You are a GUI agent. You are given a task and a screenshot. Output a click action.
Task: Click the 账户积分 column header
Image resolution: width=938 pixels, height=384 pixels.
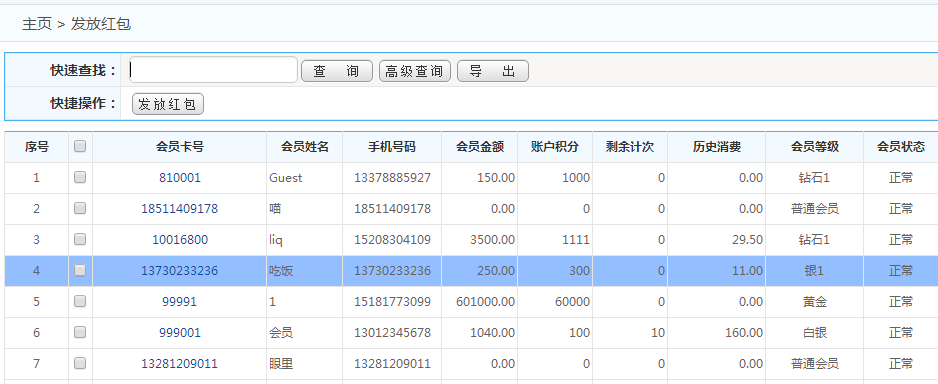click(x=555, y=147)
